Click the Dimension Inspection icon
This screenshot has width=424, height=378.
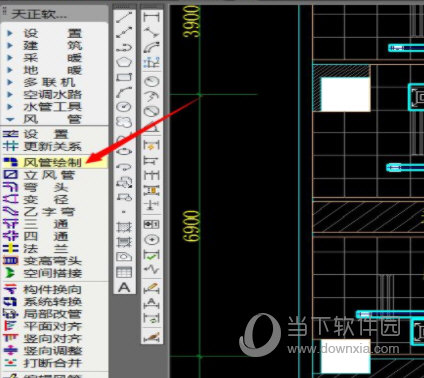coord(152,255)
